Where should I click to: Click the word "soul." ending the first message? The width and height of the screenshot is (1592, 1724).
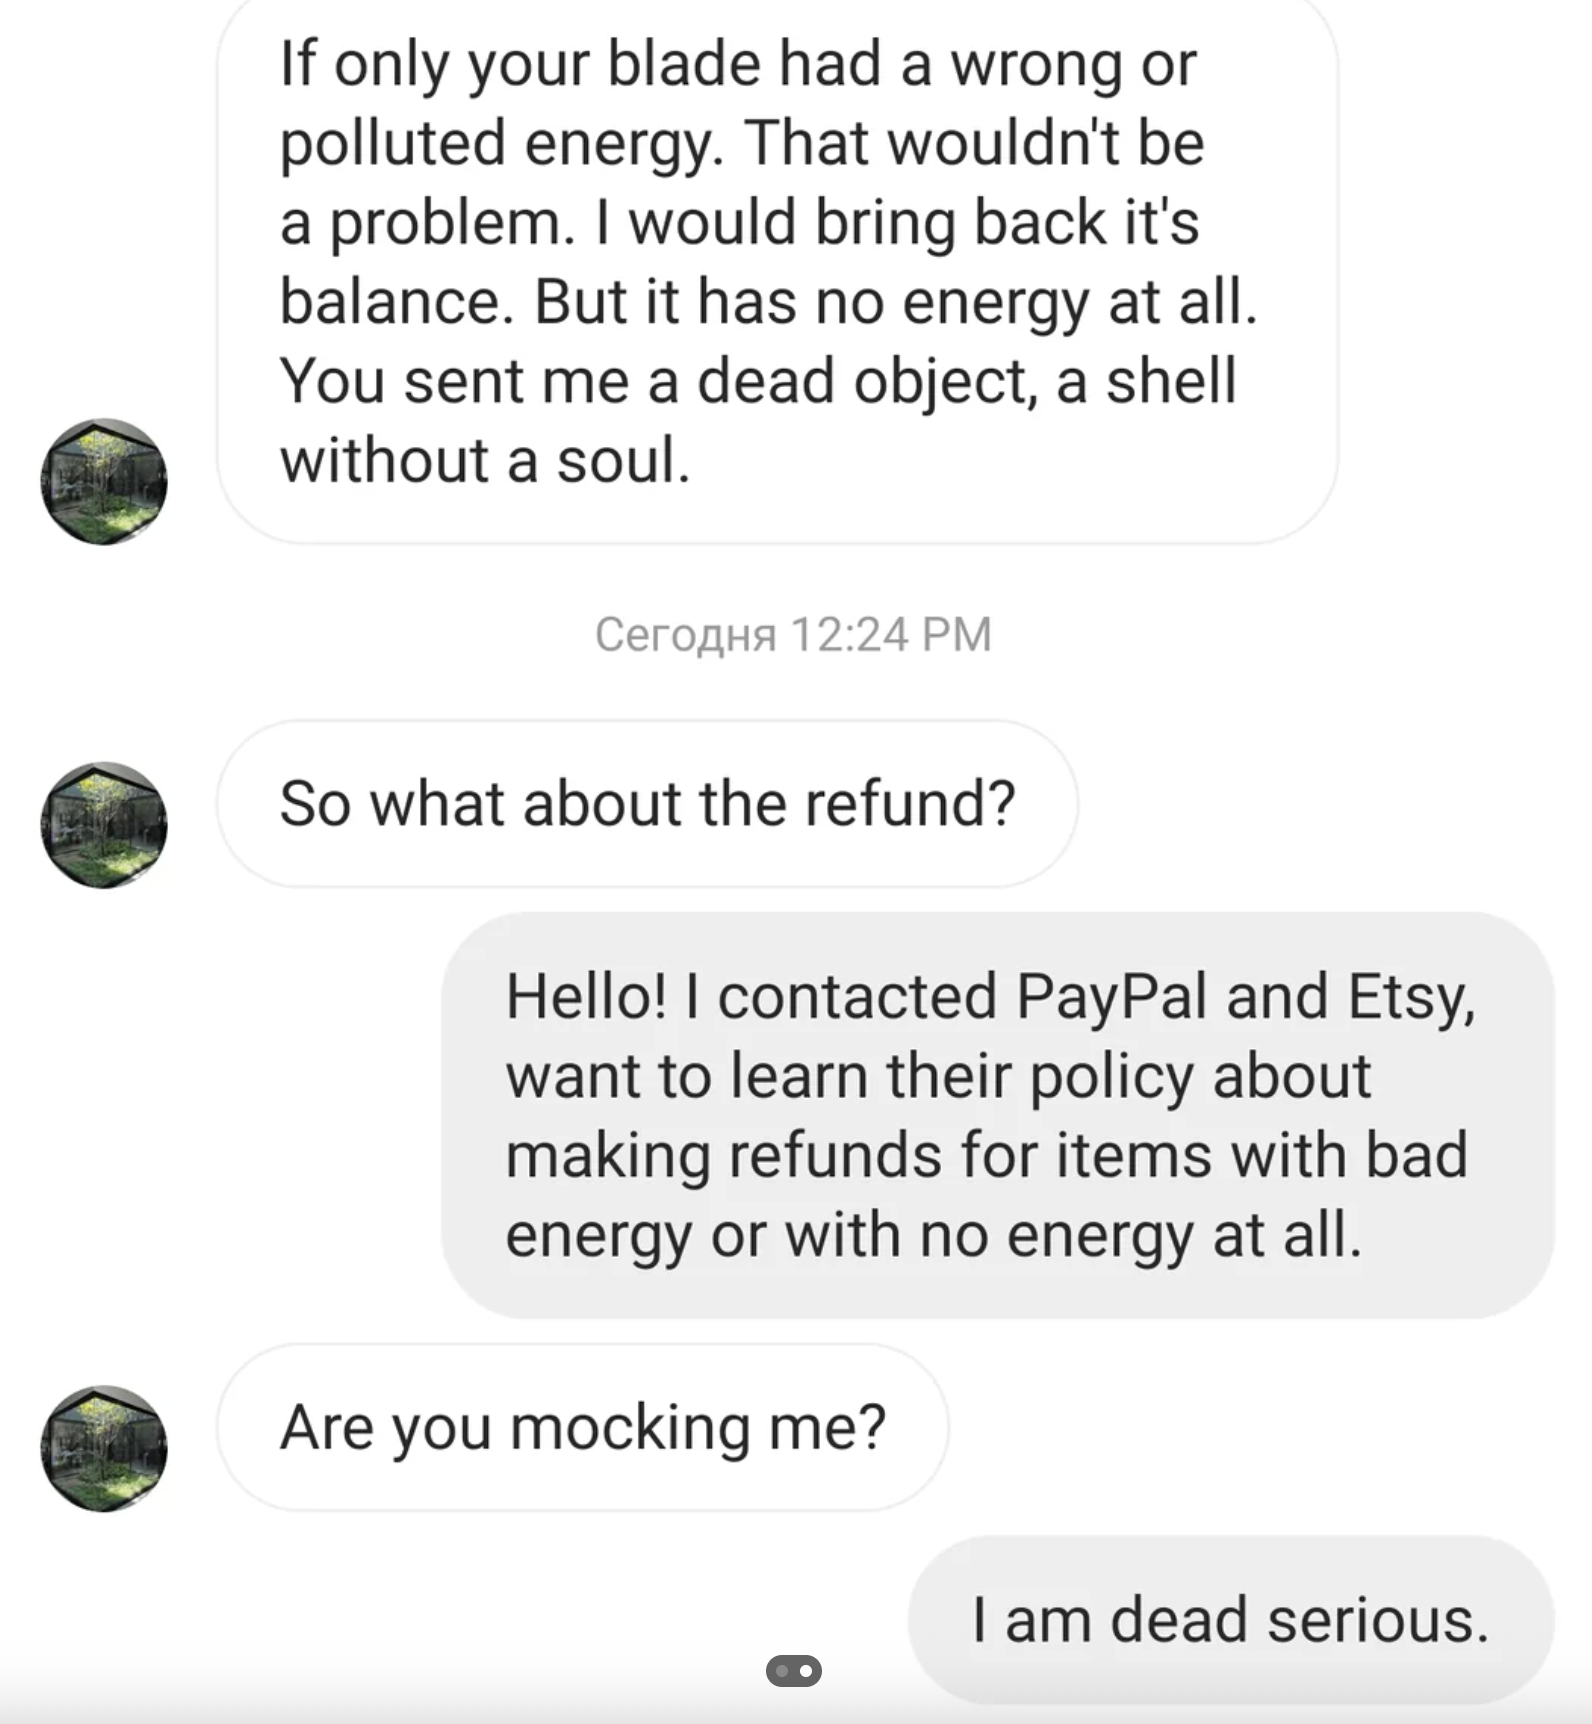tap(624, 461)
